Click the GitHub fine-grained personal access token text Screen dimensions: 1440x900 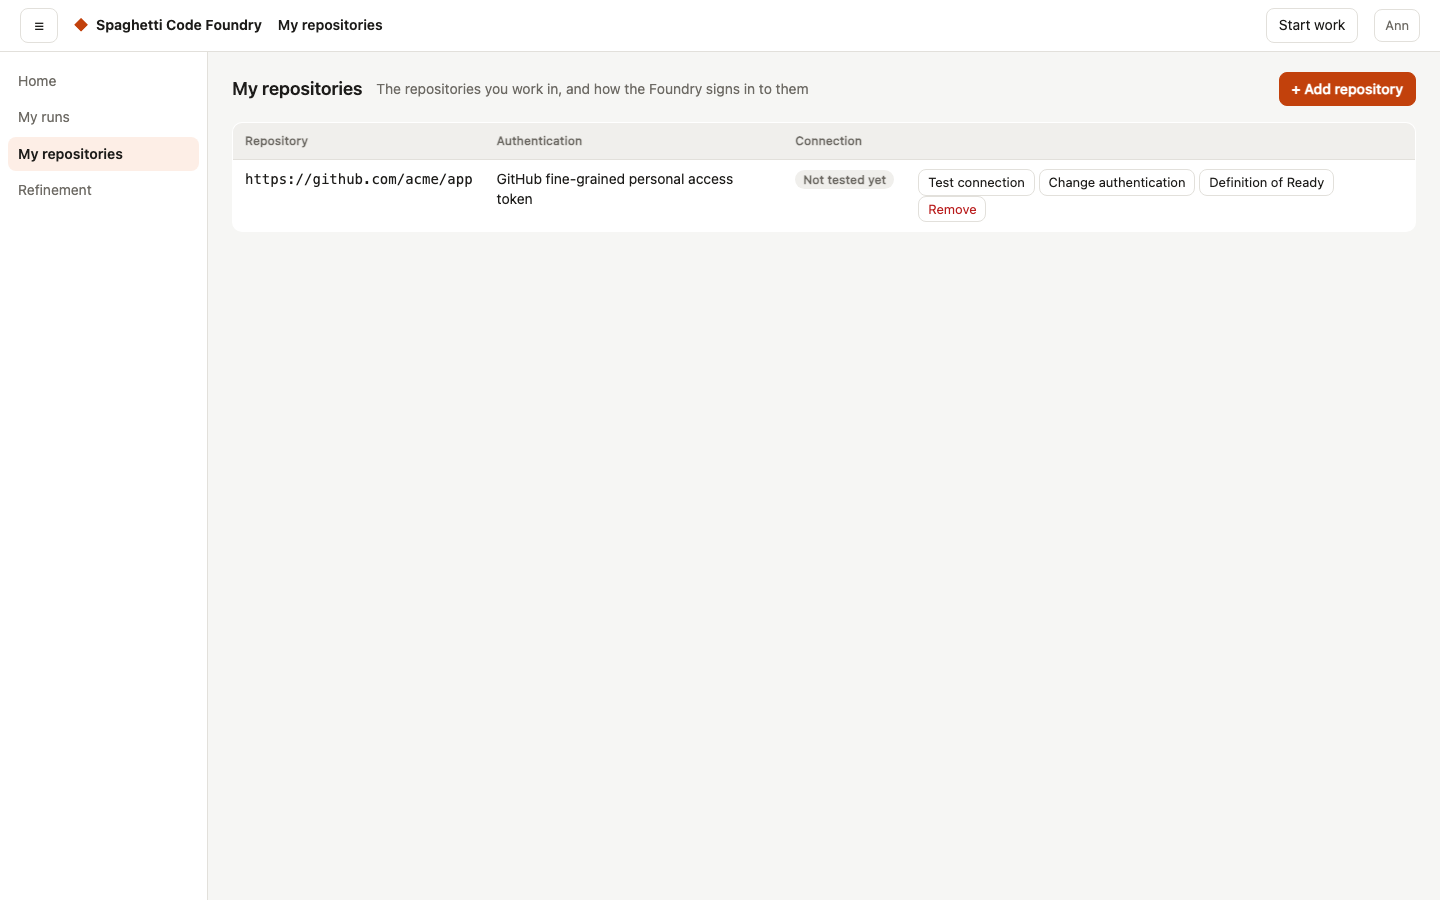[615, 189]
